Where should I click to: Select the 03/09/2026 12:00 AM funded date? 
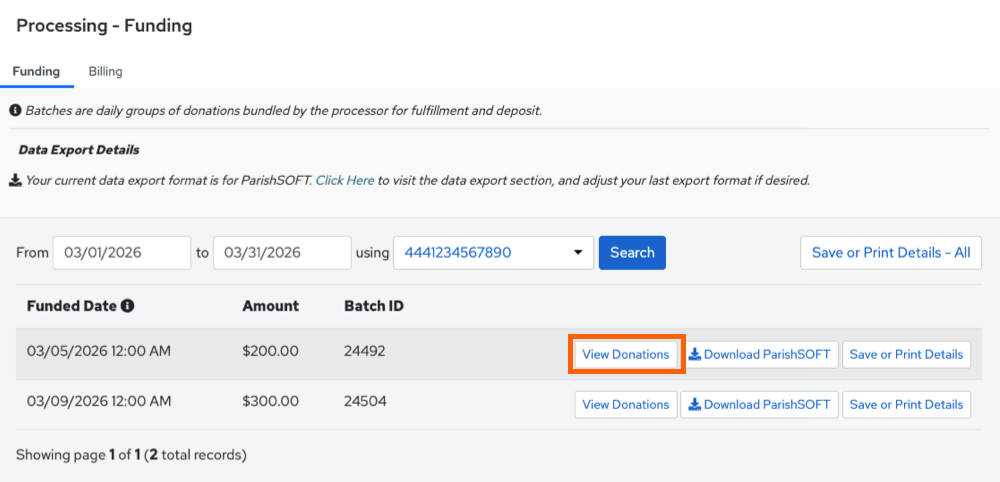[99, 401]
